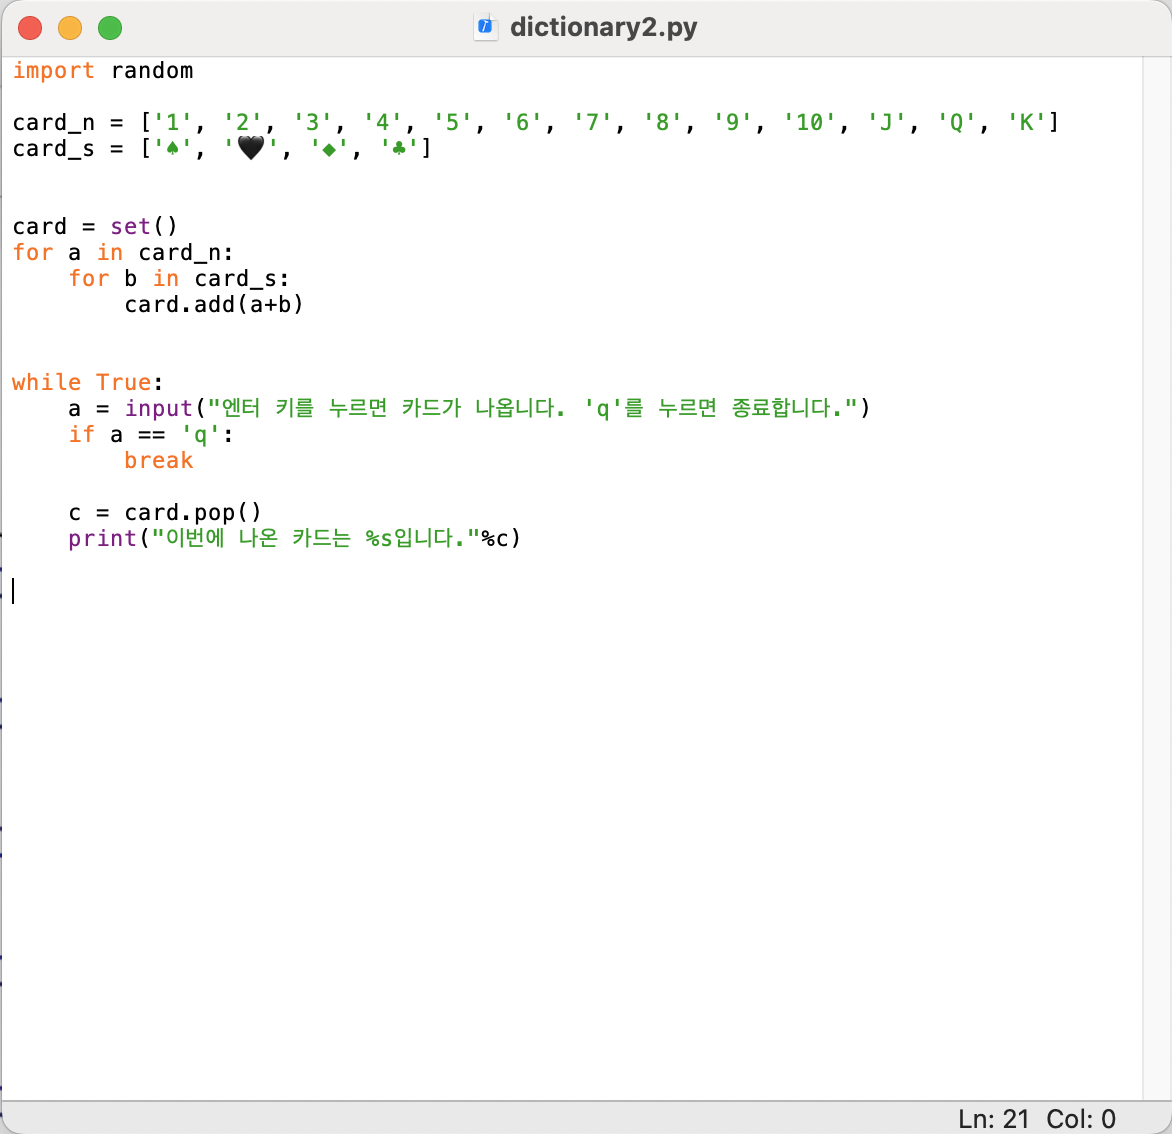The width and height of the screenshot is (1172, 1134).
Task: Minimize the window with the yellow button
Action: click(x=70, y=28)
